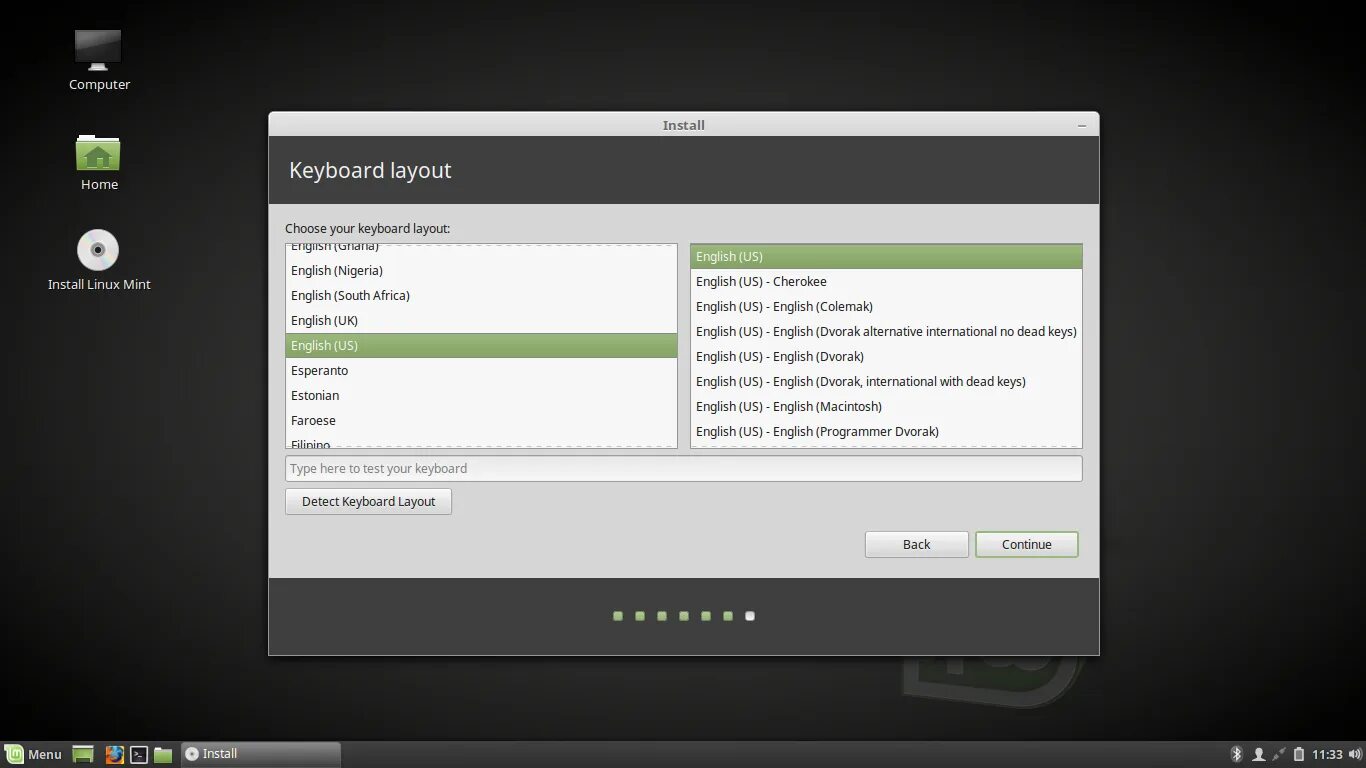Choose English (US) - English (Macintosh) variant

click(886, 406)
